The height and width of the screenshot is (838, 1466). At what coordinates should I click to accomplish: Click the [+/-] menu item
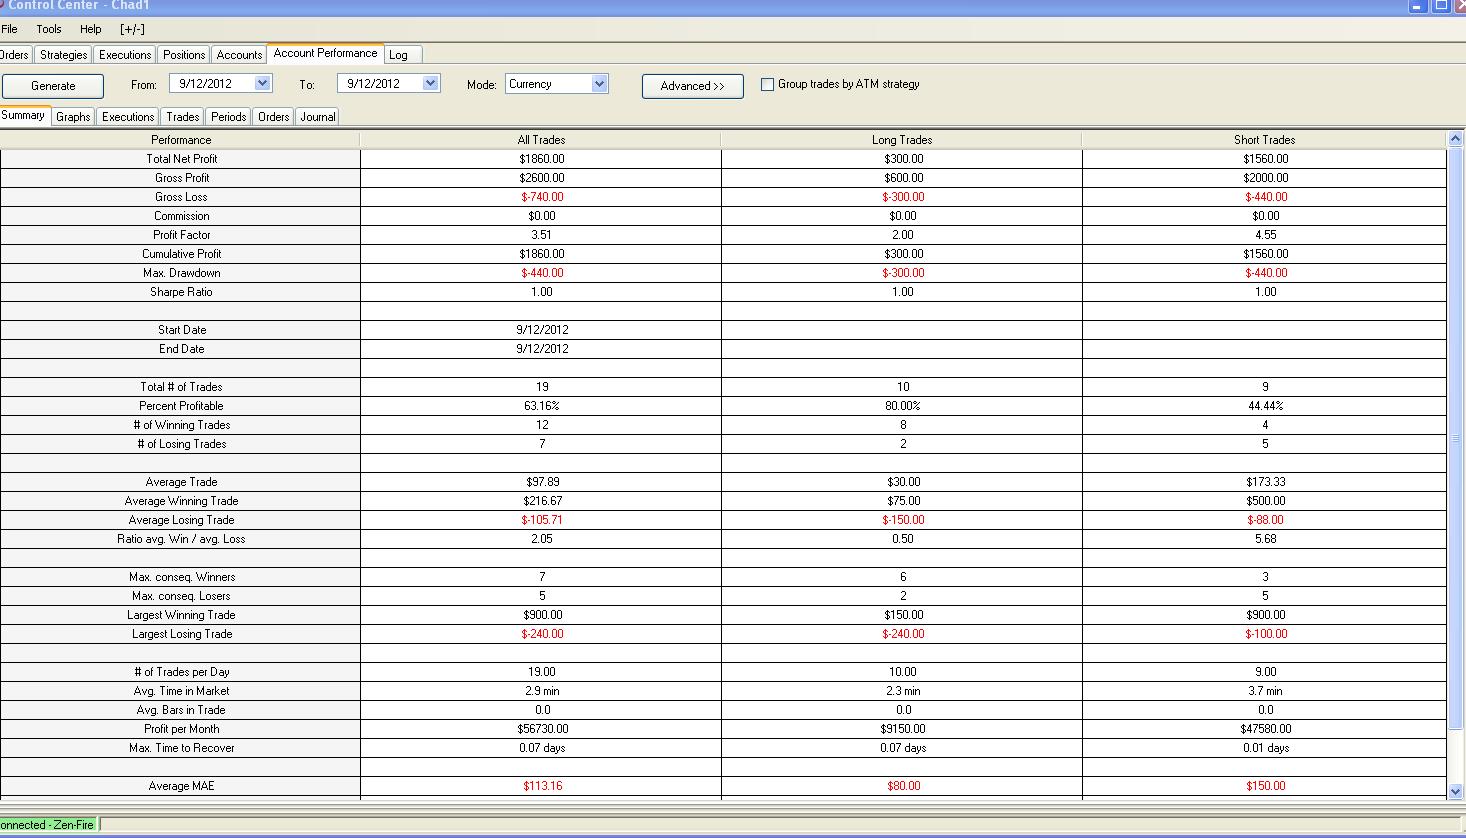(132, 29)
